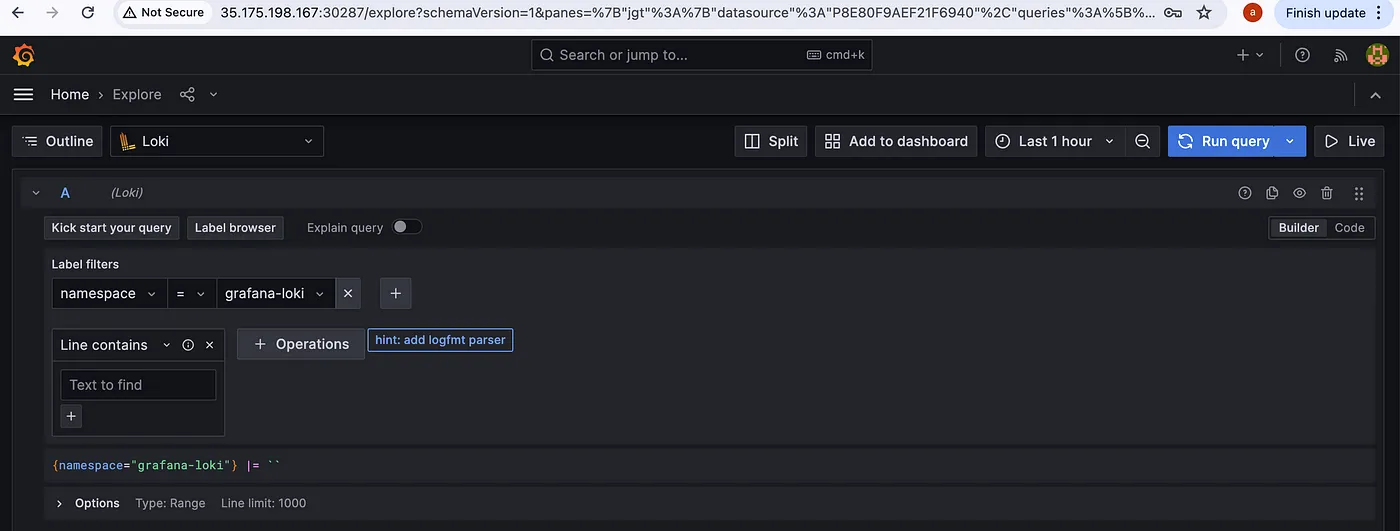Apply the add logfmt parser hint

[440, 340]
